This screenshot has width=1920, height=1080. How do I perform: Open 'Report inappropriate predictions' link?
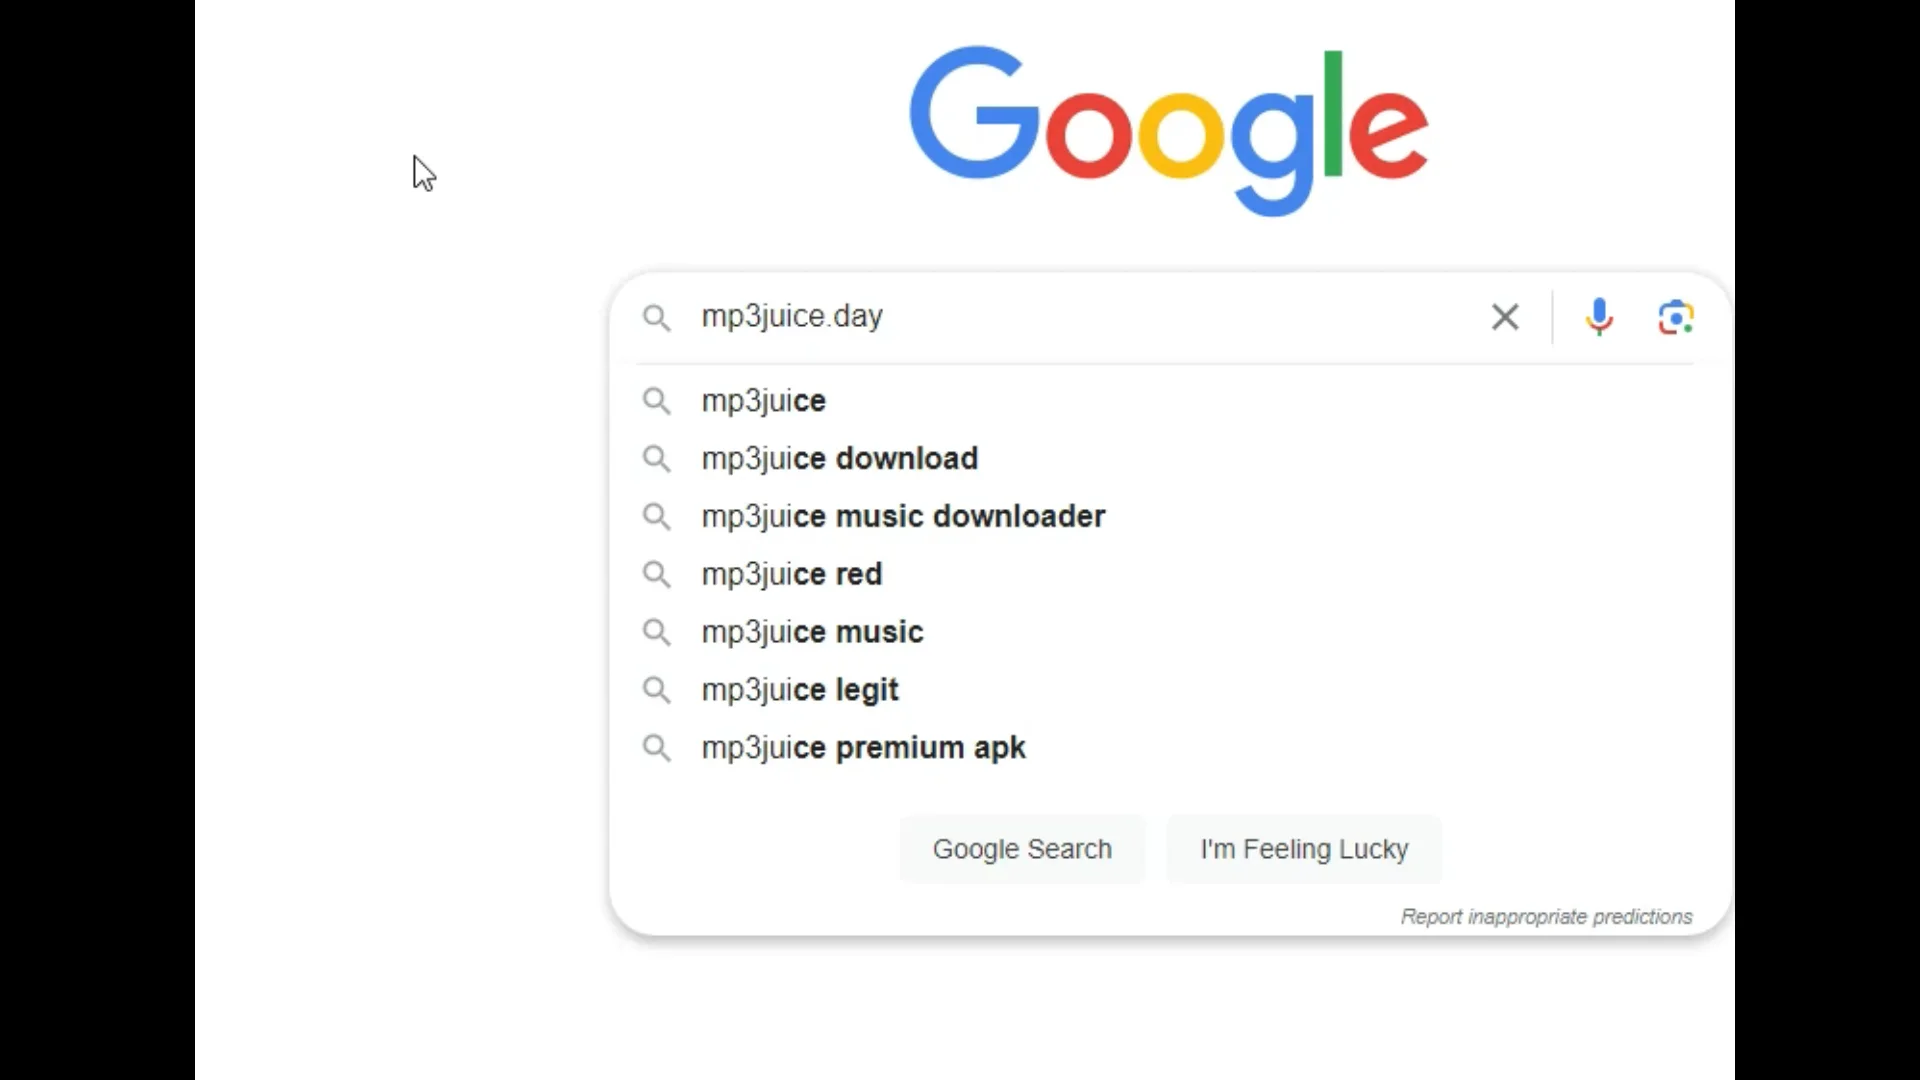[x=1546, y=917]
